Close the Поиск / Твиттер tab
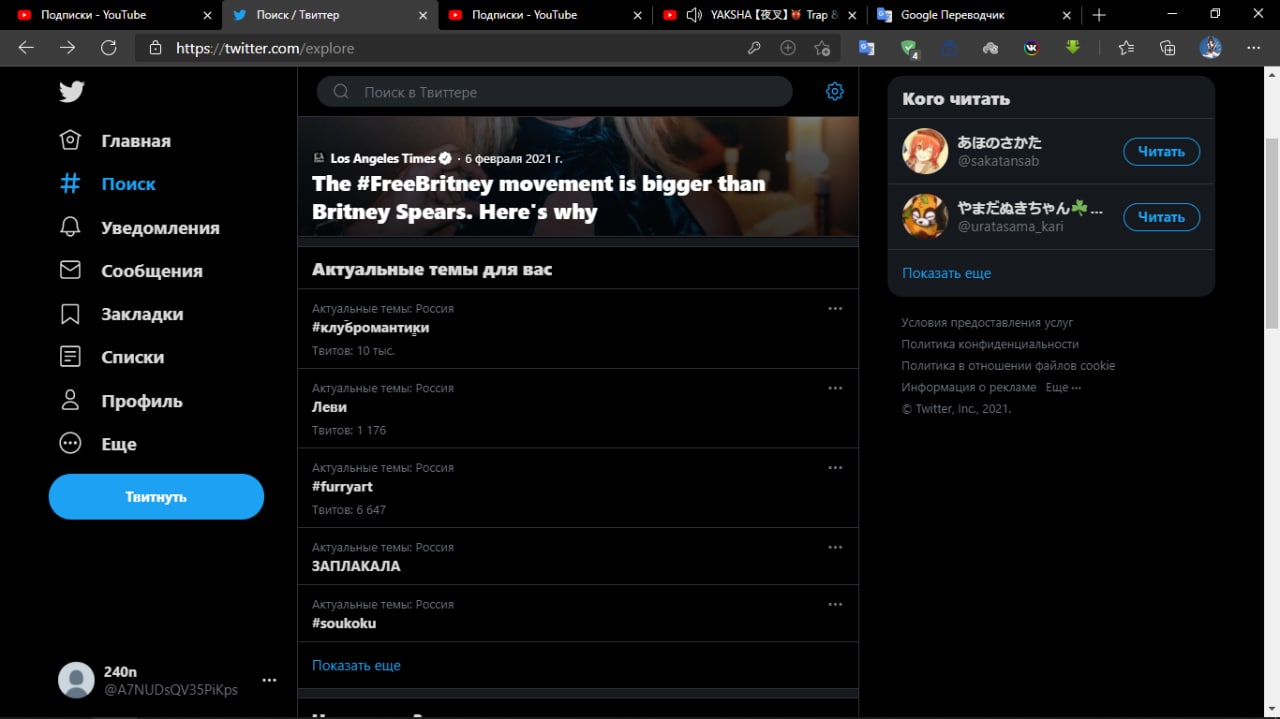Viewport: 1280px width, 719px height. [x=423, y=15]
